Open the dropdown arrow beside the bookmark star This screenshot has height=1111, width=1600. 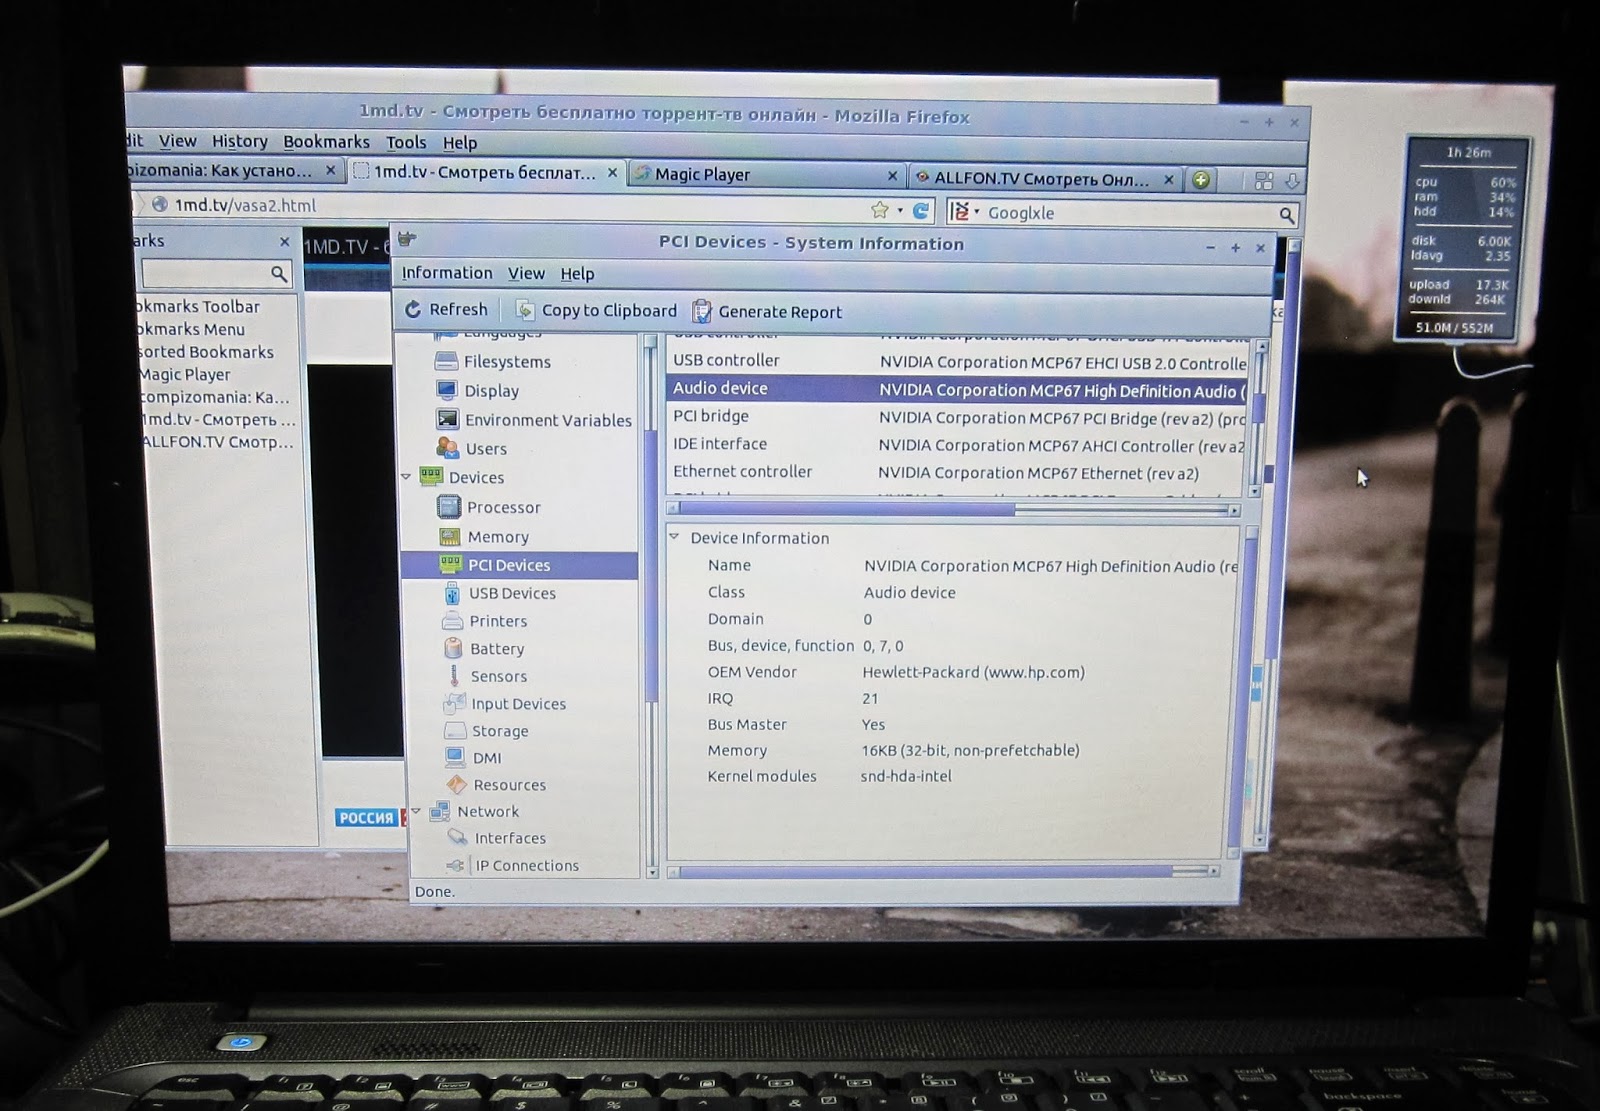pos(900,210)
